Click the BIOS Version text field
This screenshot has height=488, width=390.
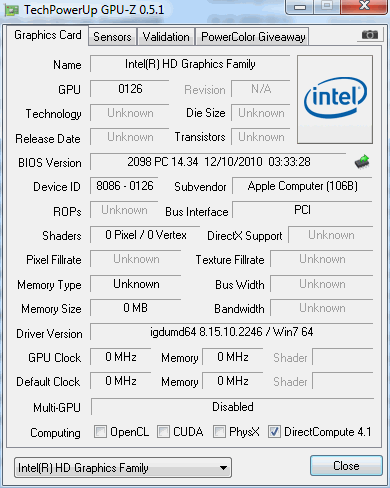(x=219, y=162)
